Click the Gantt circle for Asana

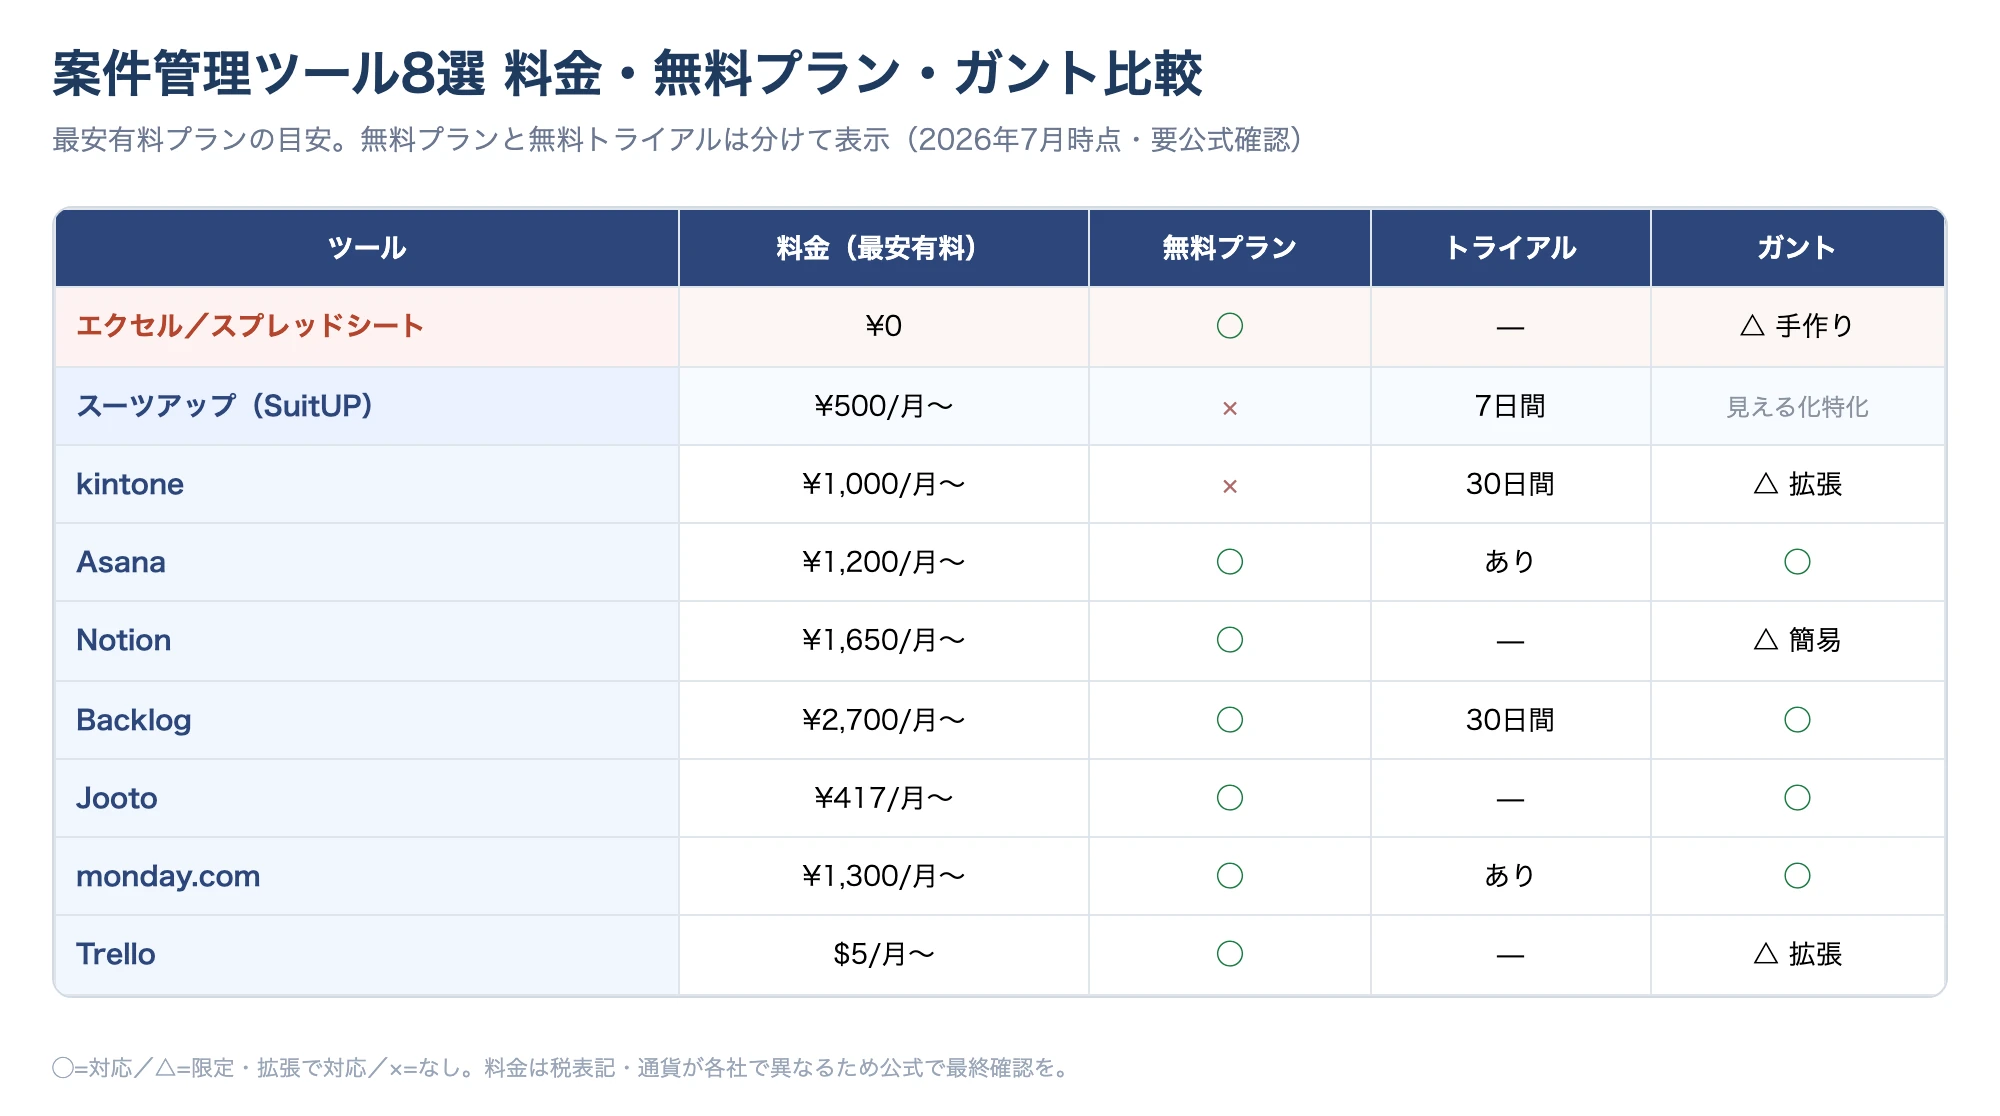tap(1797, 562)
